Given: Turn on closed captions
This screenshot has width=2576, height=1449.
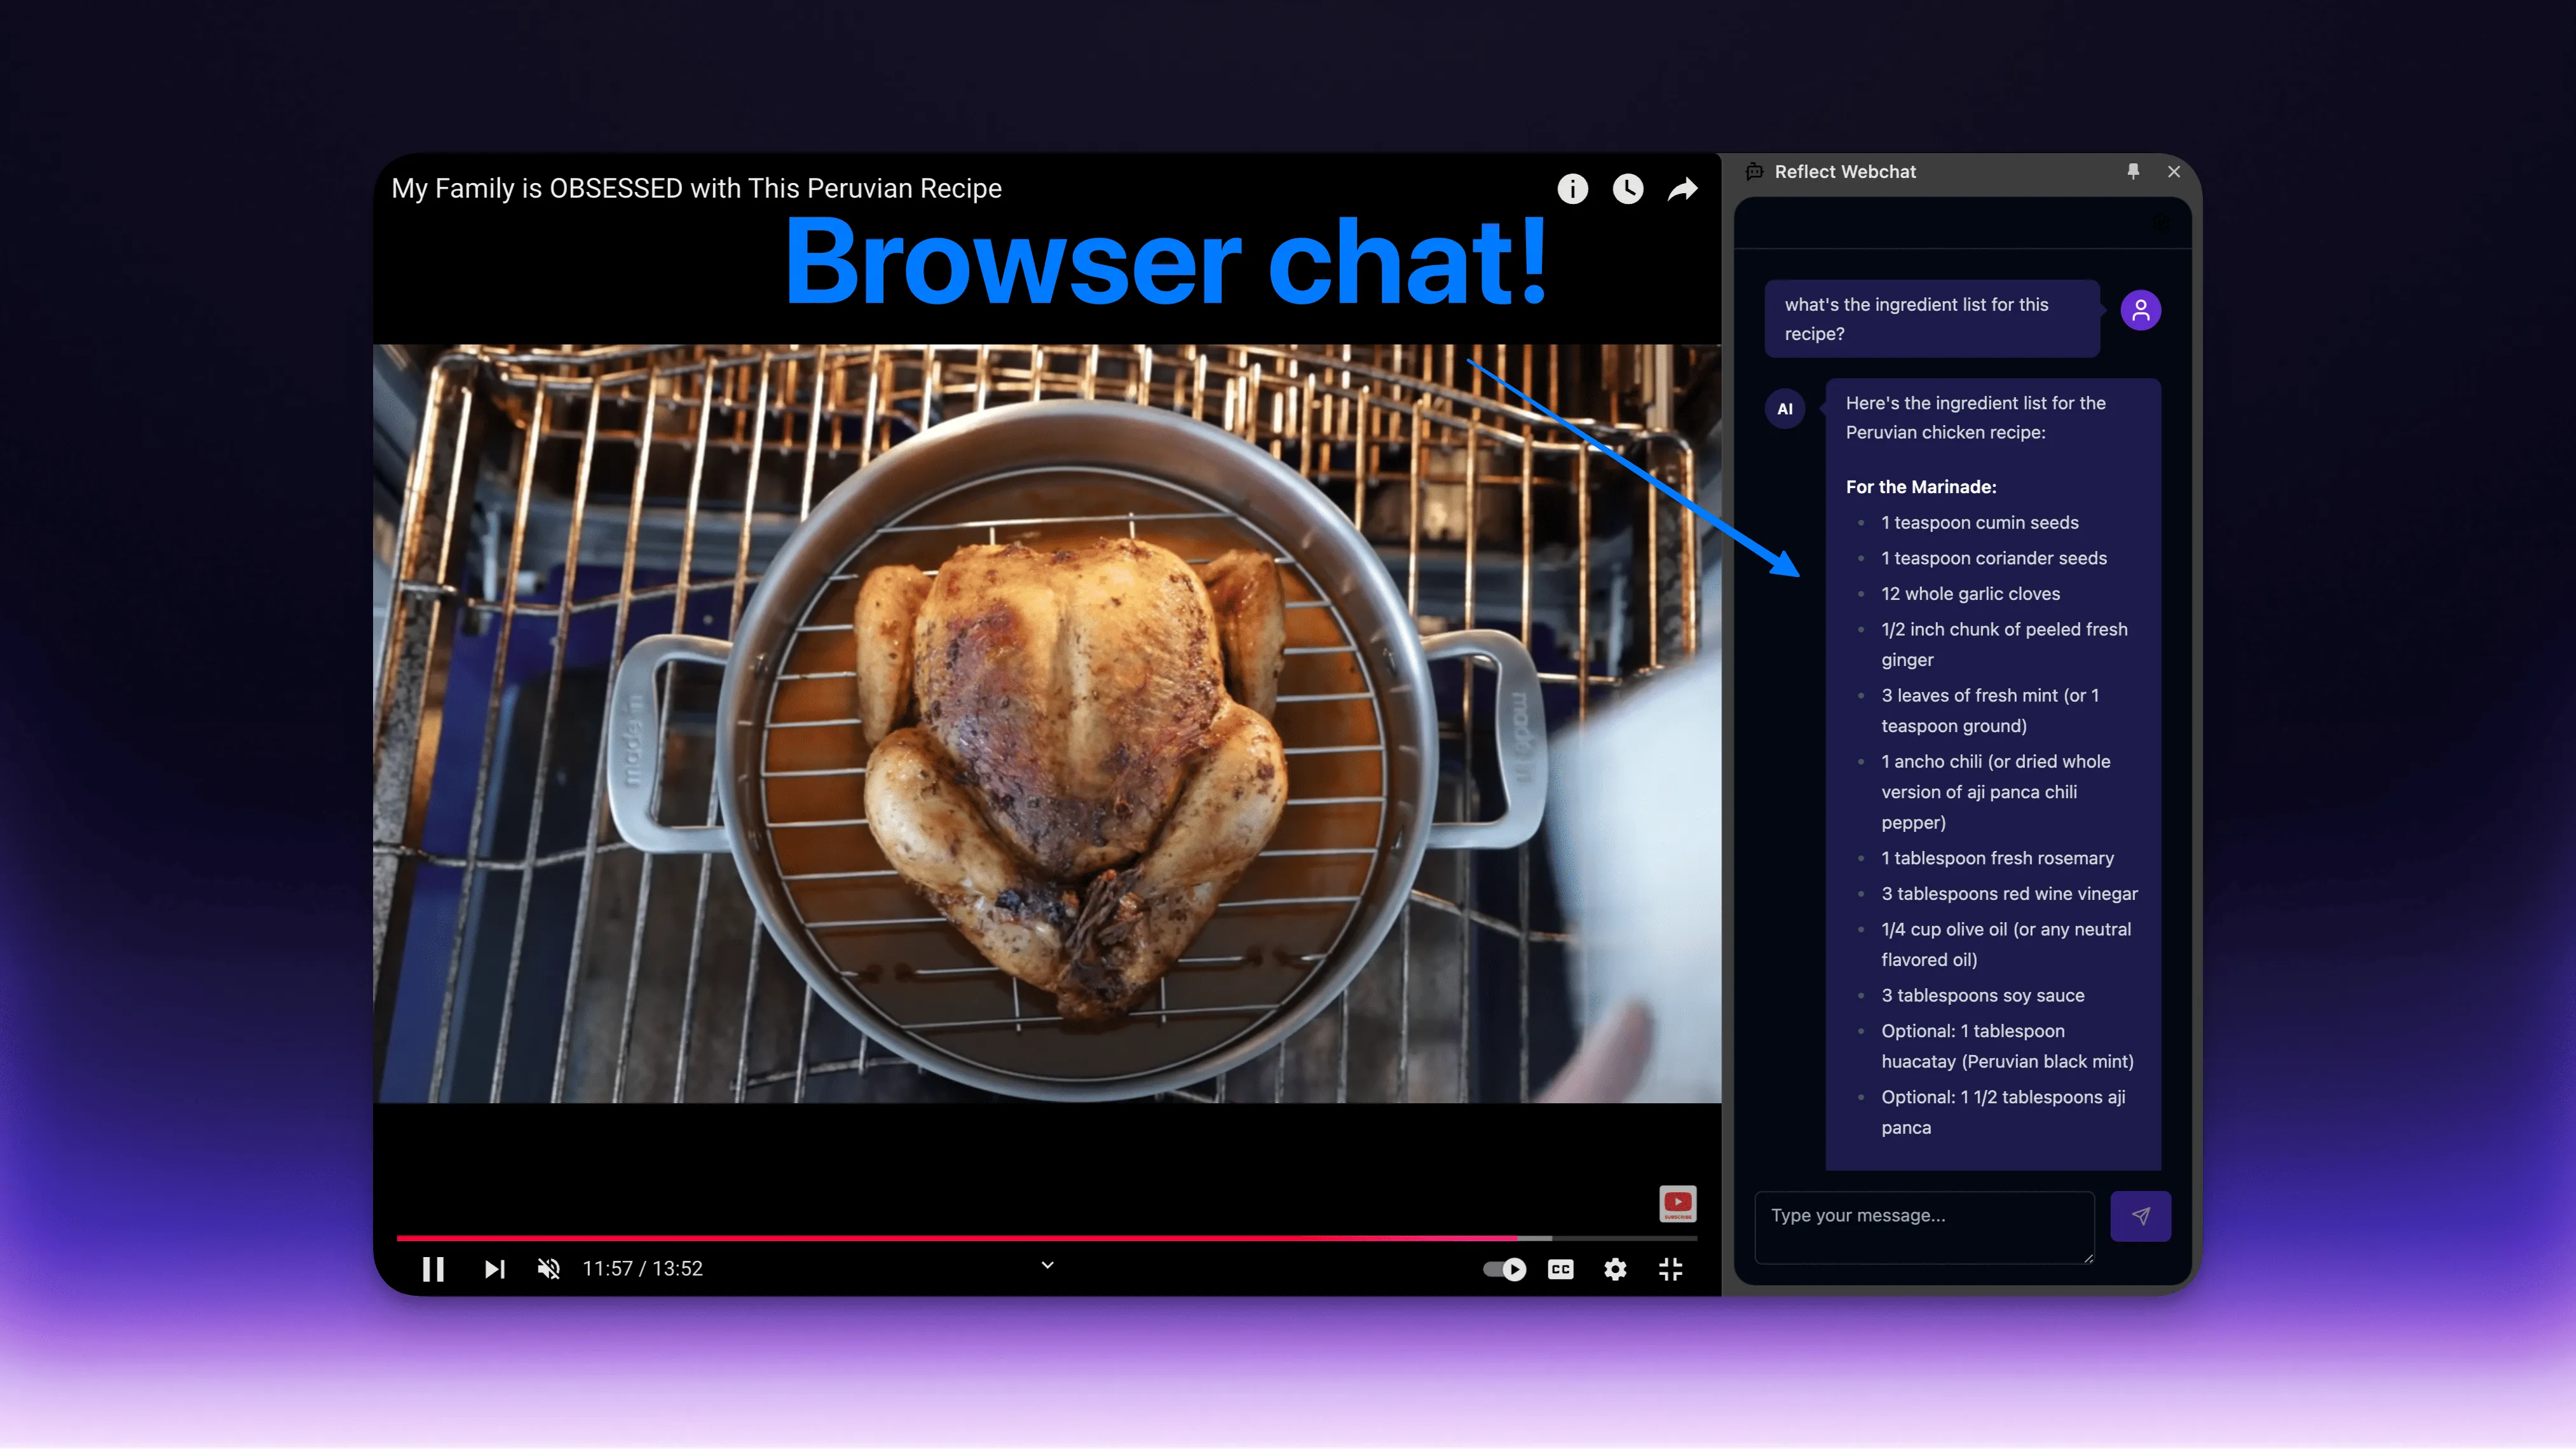Looking at the screenshot, I should coord(1560,1269).
